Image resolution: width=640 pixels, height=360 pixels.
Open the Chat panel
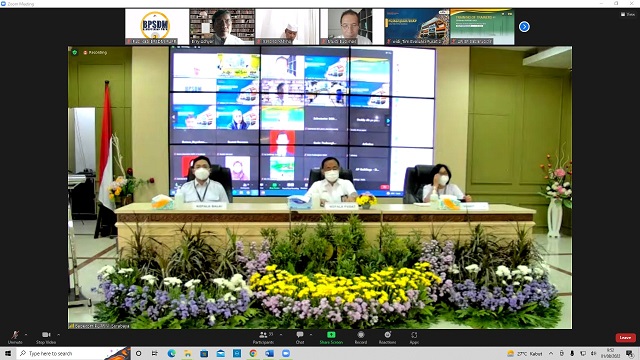tap(300, 338)
